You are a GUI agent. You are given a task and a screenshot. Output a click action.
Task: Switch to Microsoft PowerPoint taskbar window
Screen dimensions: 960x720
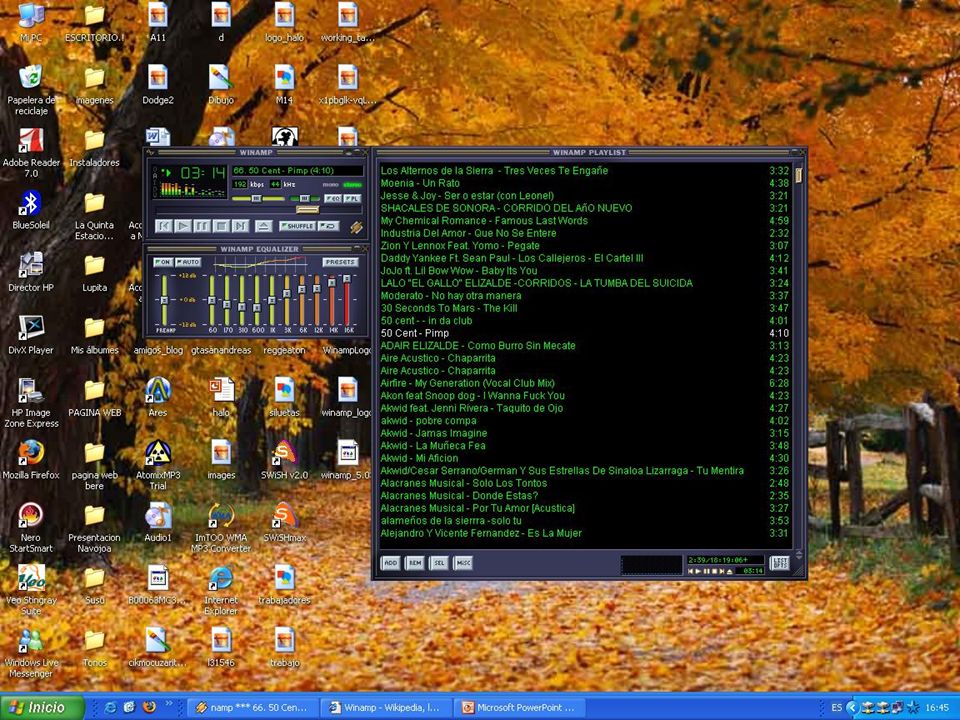click(x=519, y=708)
